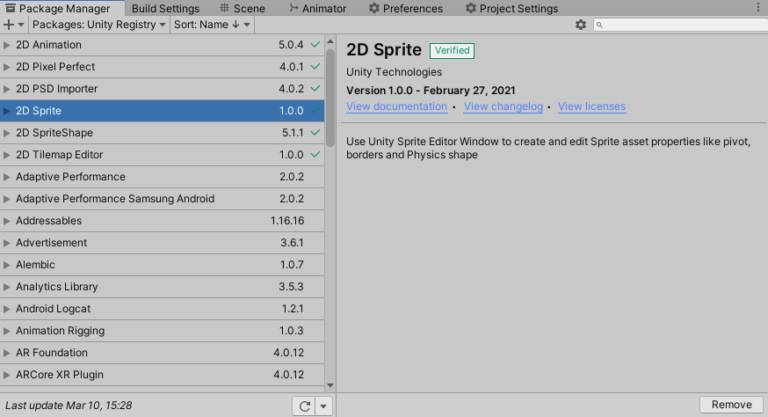The height and width of the screenshot is (417, 768).
Task: Open the View changelog link
Action: [503, 106]
